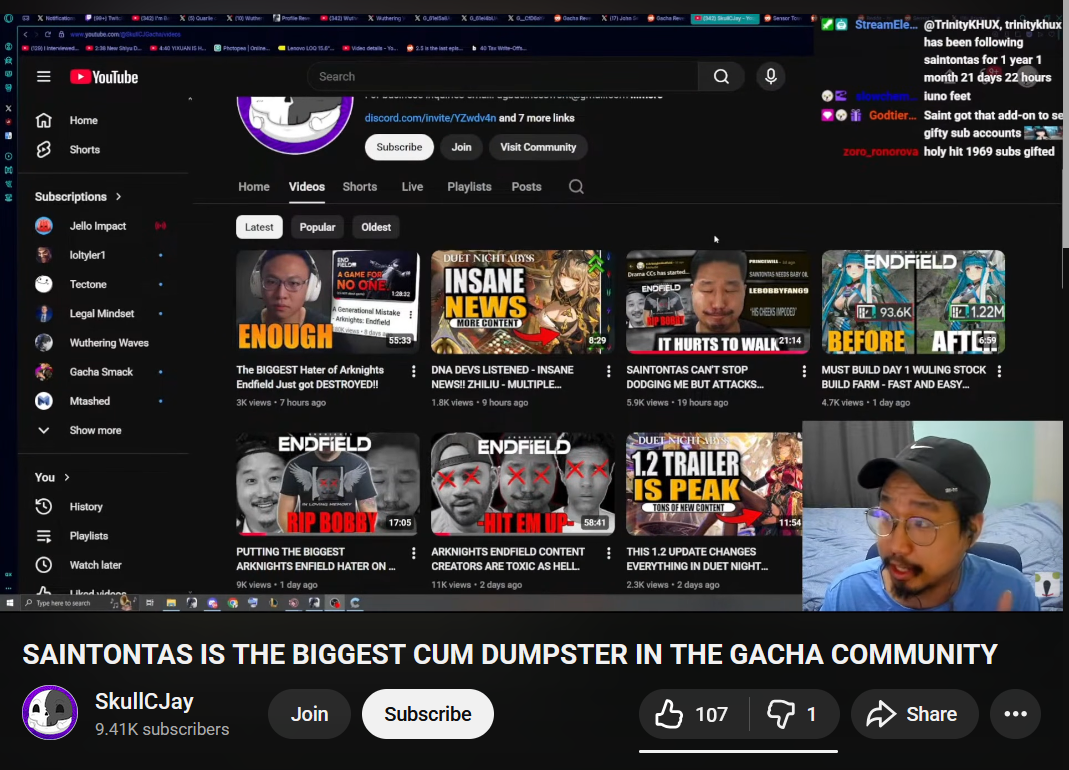This screenshot has width=1069, height=770.
Task: Open SkullCJay channel avatar below video
Action: click(50, 713)
